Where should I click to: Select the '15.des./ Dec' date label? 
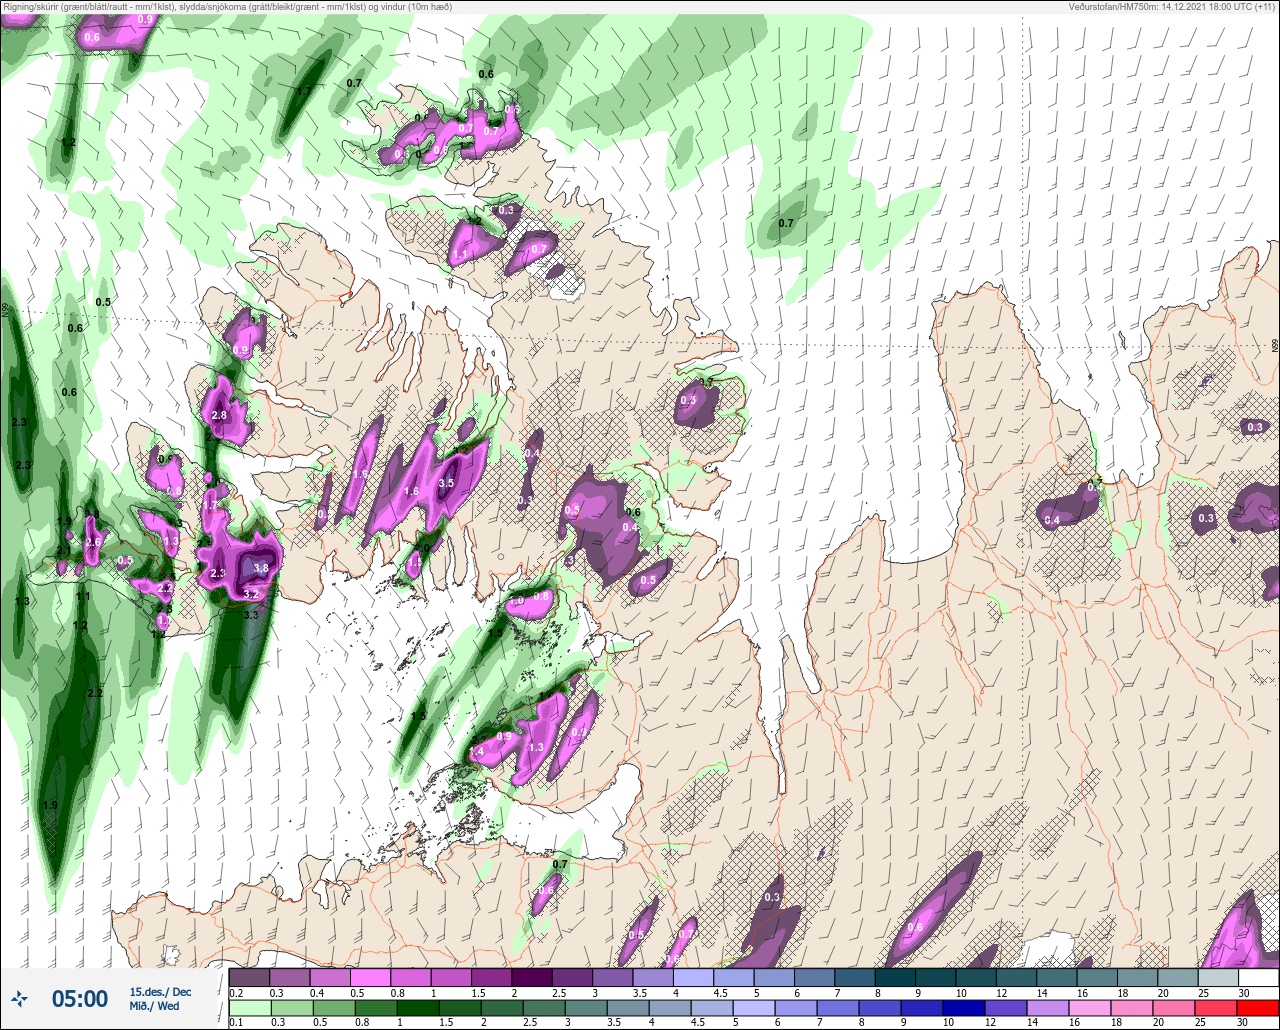click(160, 992)
